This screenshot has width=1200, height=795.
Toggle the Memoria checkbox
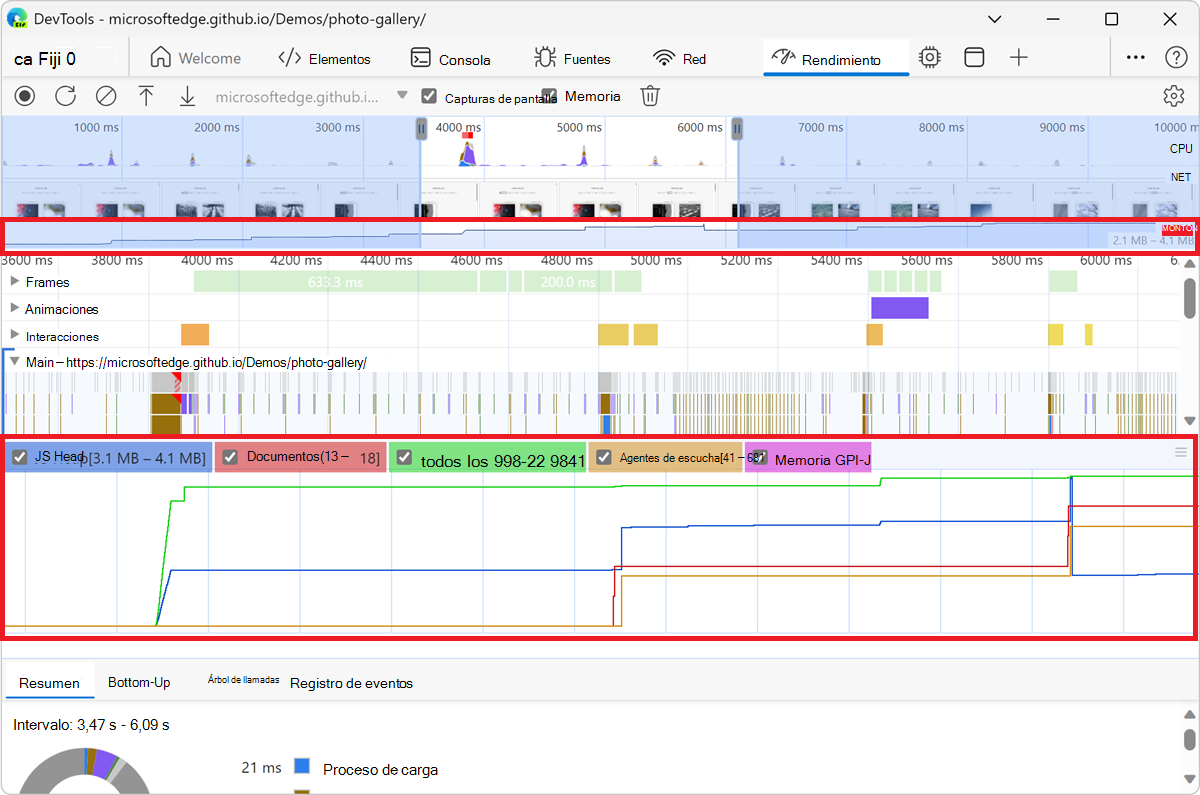tap(549, 96)
